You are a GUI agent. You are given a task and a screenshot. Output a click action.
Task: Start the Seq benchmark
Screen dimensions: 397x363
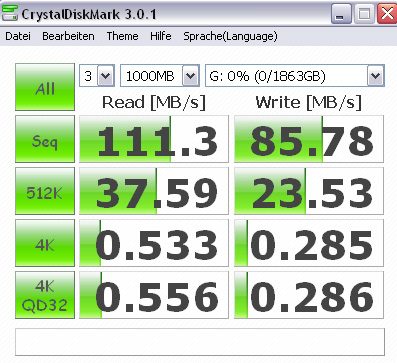[x=45, y=139]
